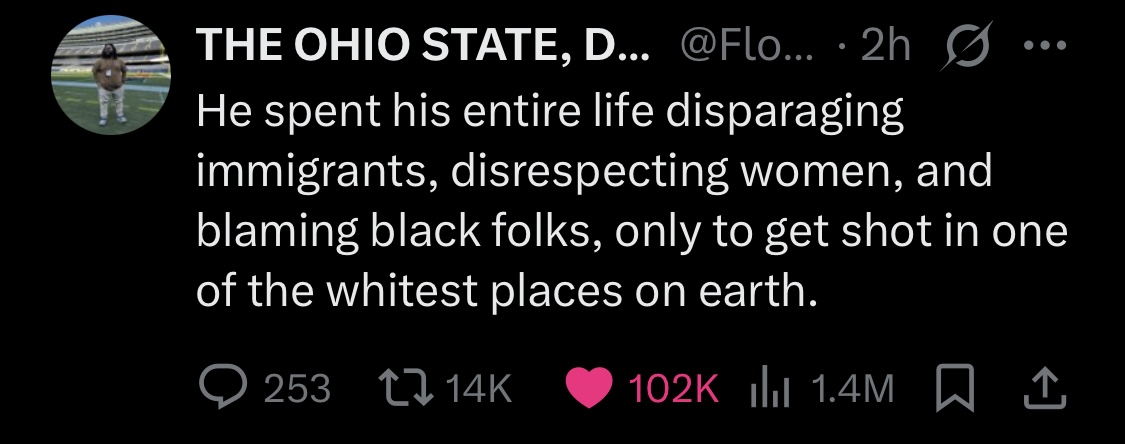Open the post via the 2h timestamp
Image resolution: width=1125 pixels, height=444 pixels.
click(x=884, y=46)
